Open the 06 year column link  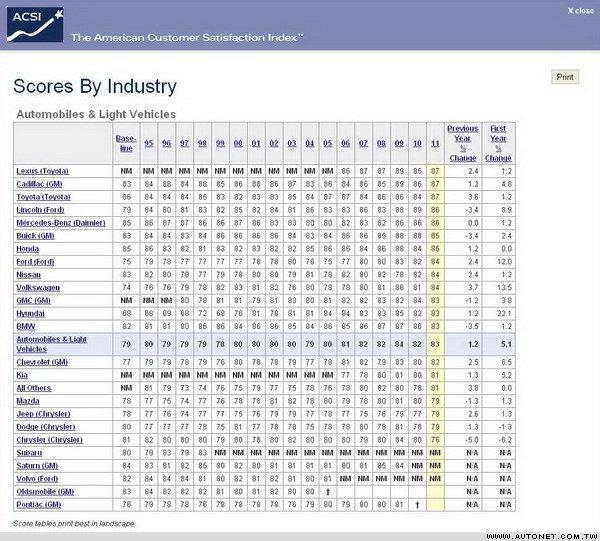coord(345,143)
